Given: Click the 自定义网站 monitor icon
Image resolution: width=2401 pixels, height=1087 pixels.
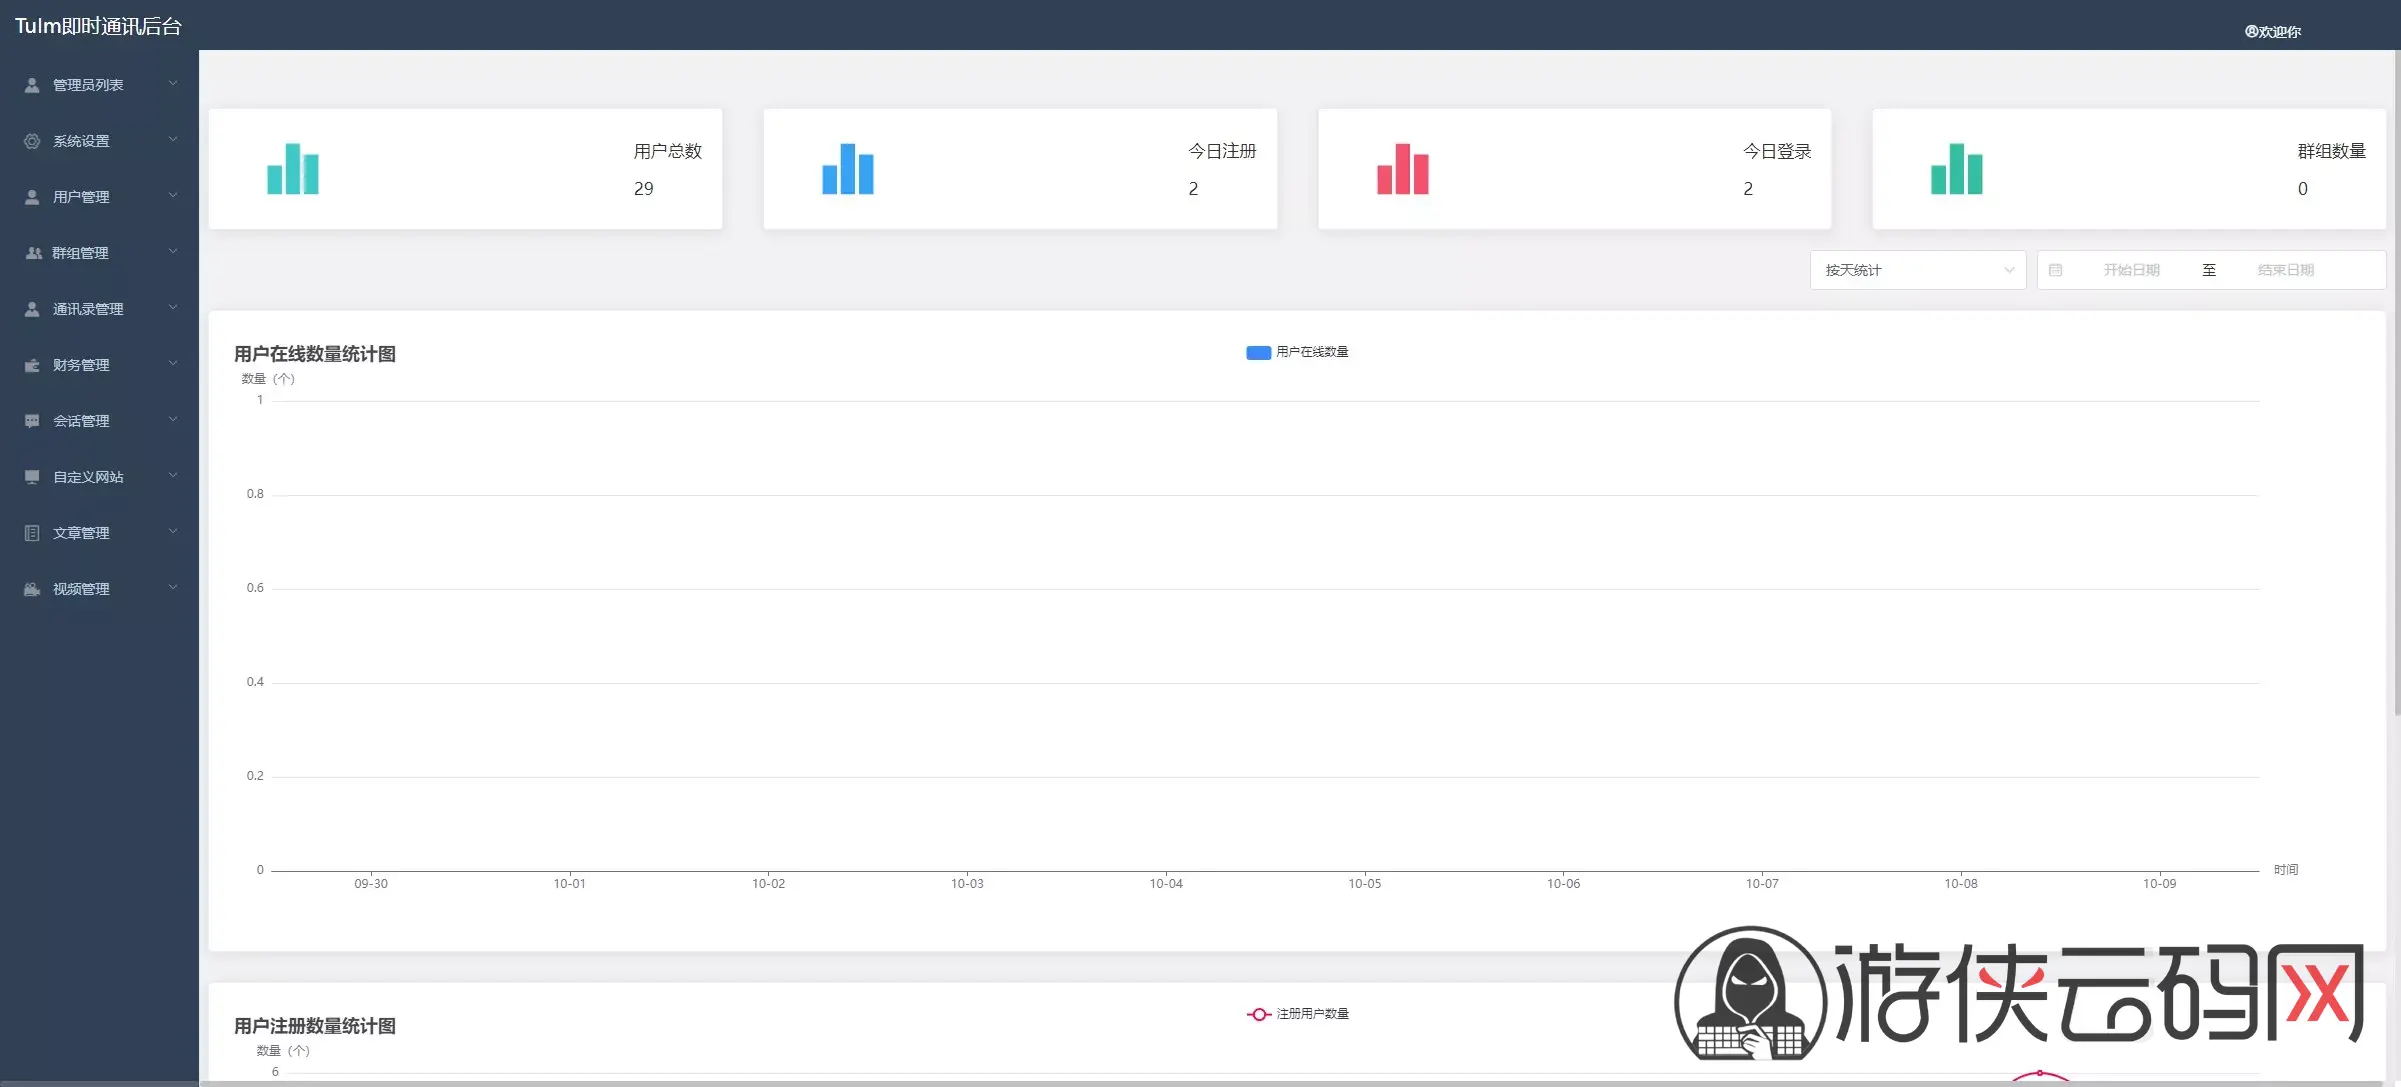Looking at the screenshot, I should pos(32,477).
